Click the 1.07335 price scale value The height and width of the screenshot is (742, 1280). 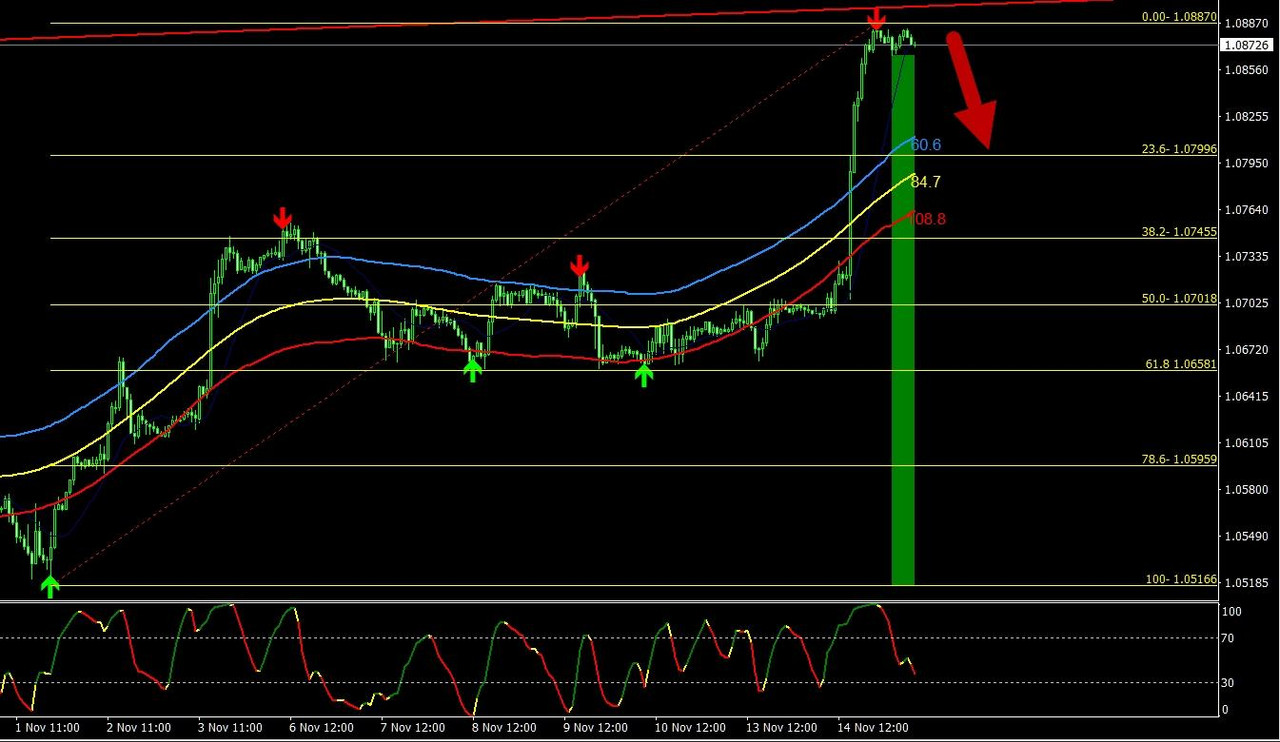click(1246, 257)
